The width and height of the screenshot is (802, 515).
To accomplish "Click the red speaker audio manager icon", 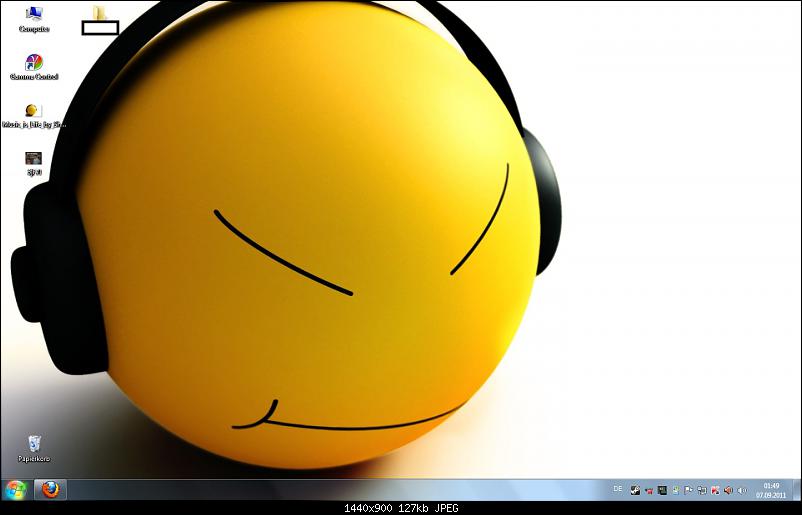I will coord(727,490).
